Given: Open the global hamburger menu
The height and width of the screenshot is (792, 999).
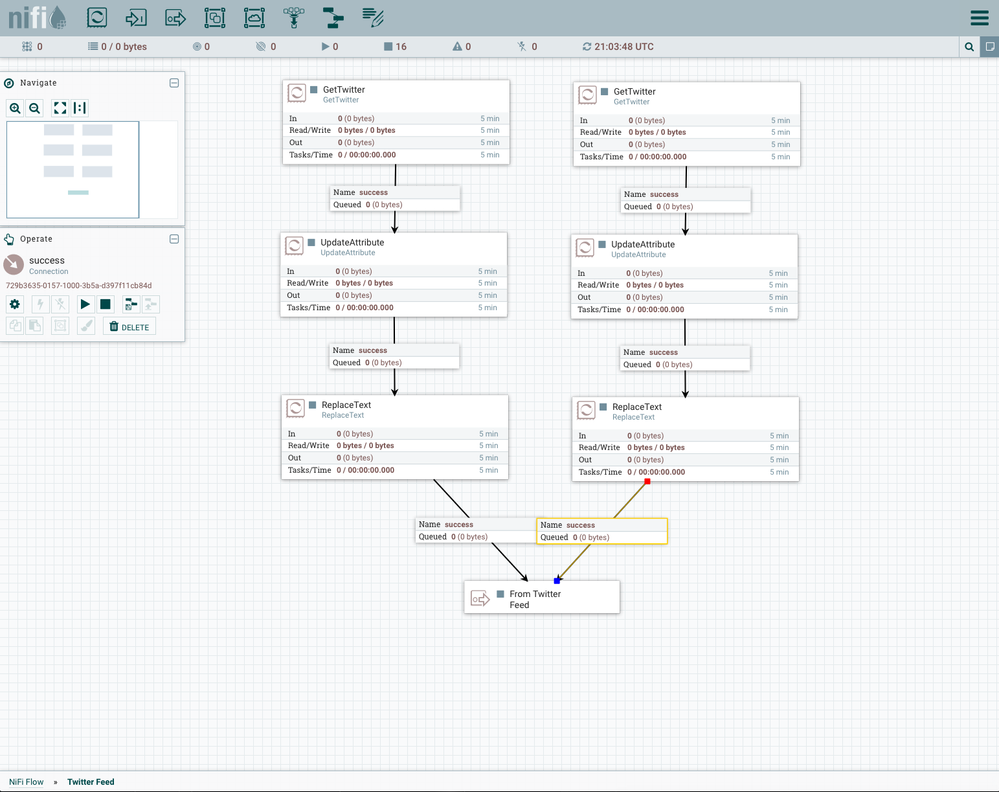Looking at the screenshot, I should point(979,18).
